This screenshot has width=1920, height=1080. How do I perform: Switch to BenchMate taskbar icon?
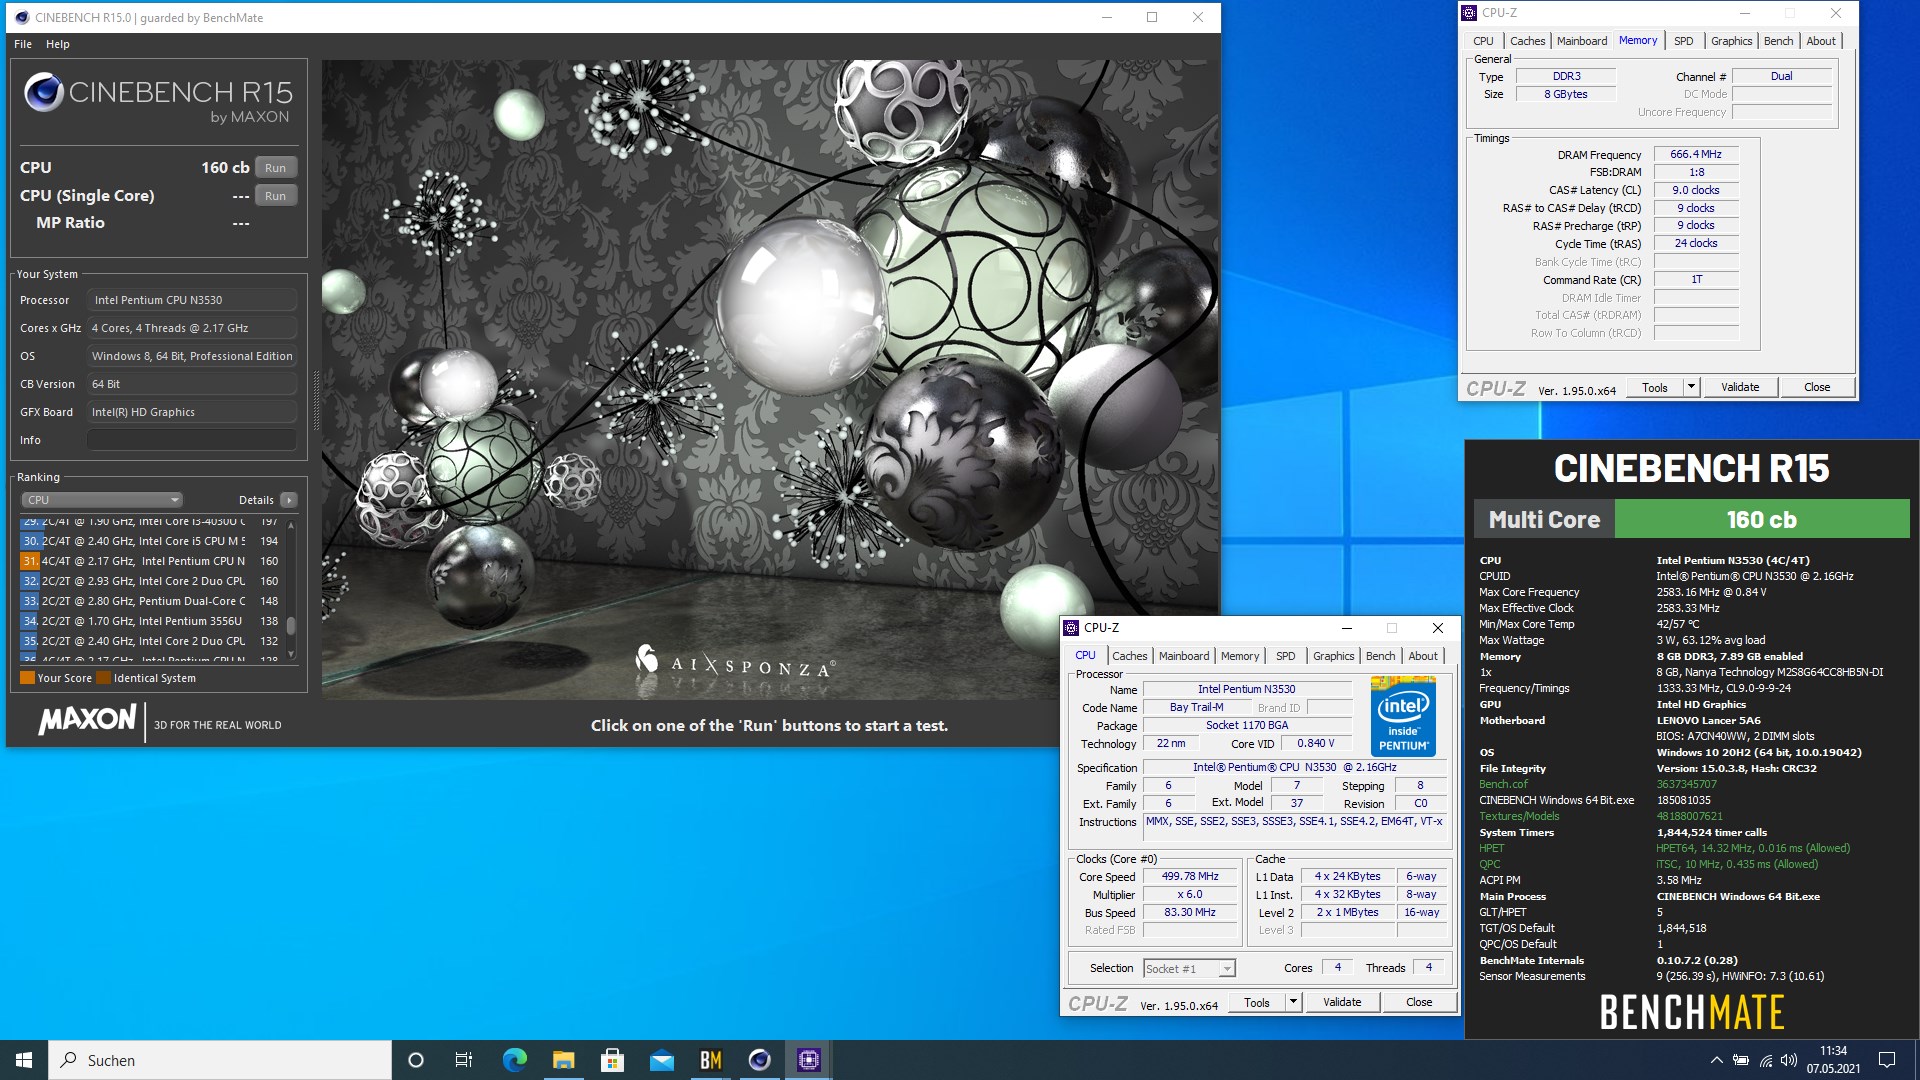tap(710, 1060)
